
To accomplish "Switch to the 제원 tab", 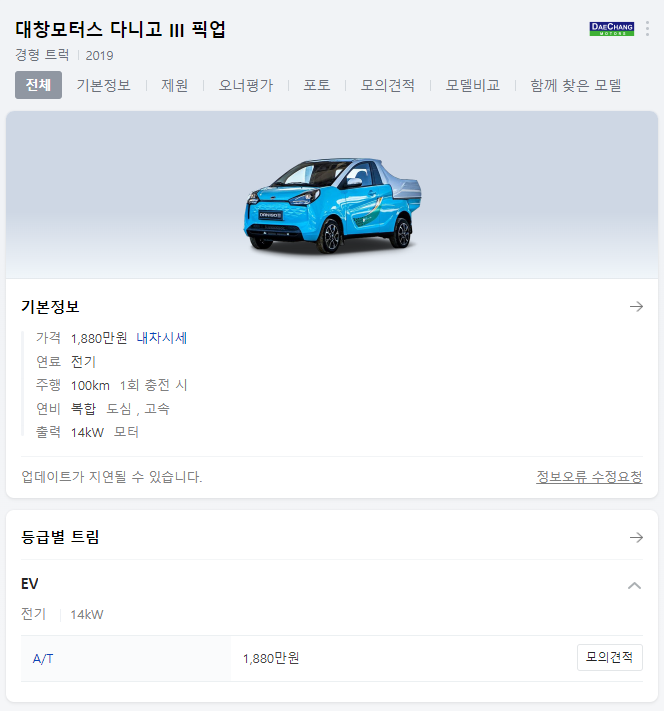I will [175, 85].
